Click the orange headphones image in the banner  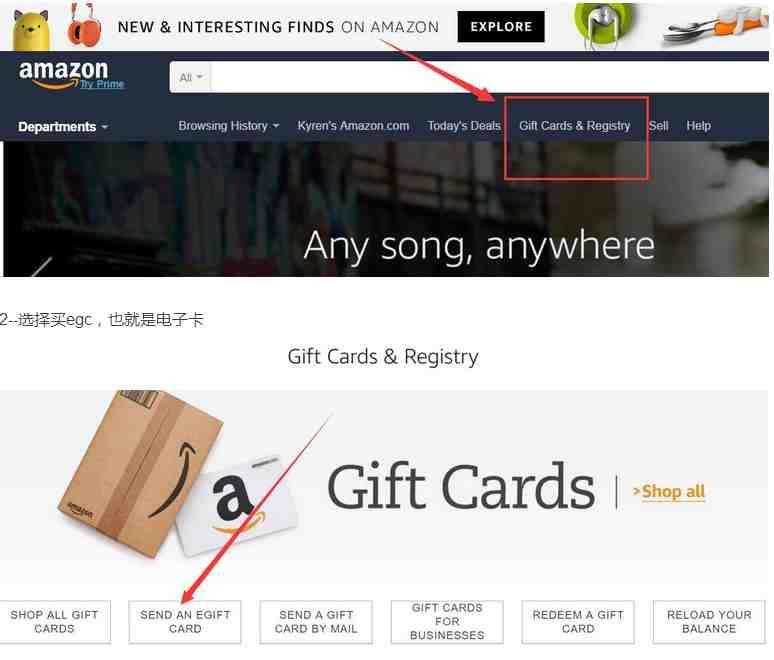(x=84, y=25)
